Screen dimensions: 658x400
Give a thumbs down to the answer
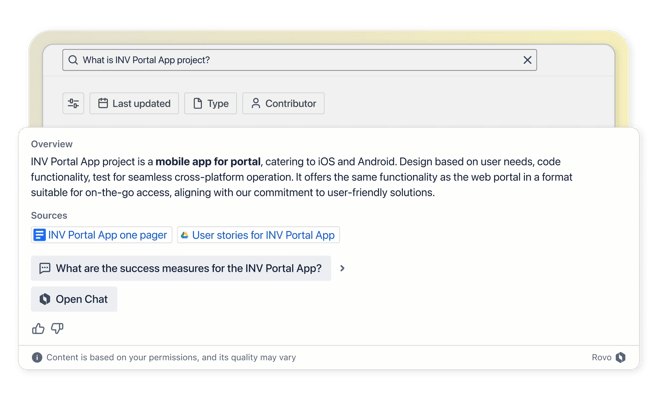tap(57, 328)
